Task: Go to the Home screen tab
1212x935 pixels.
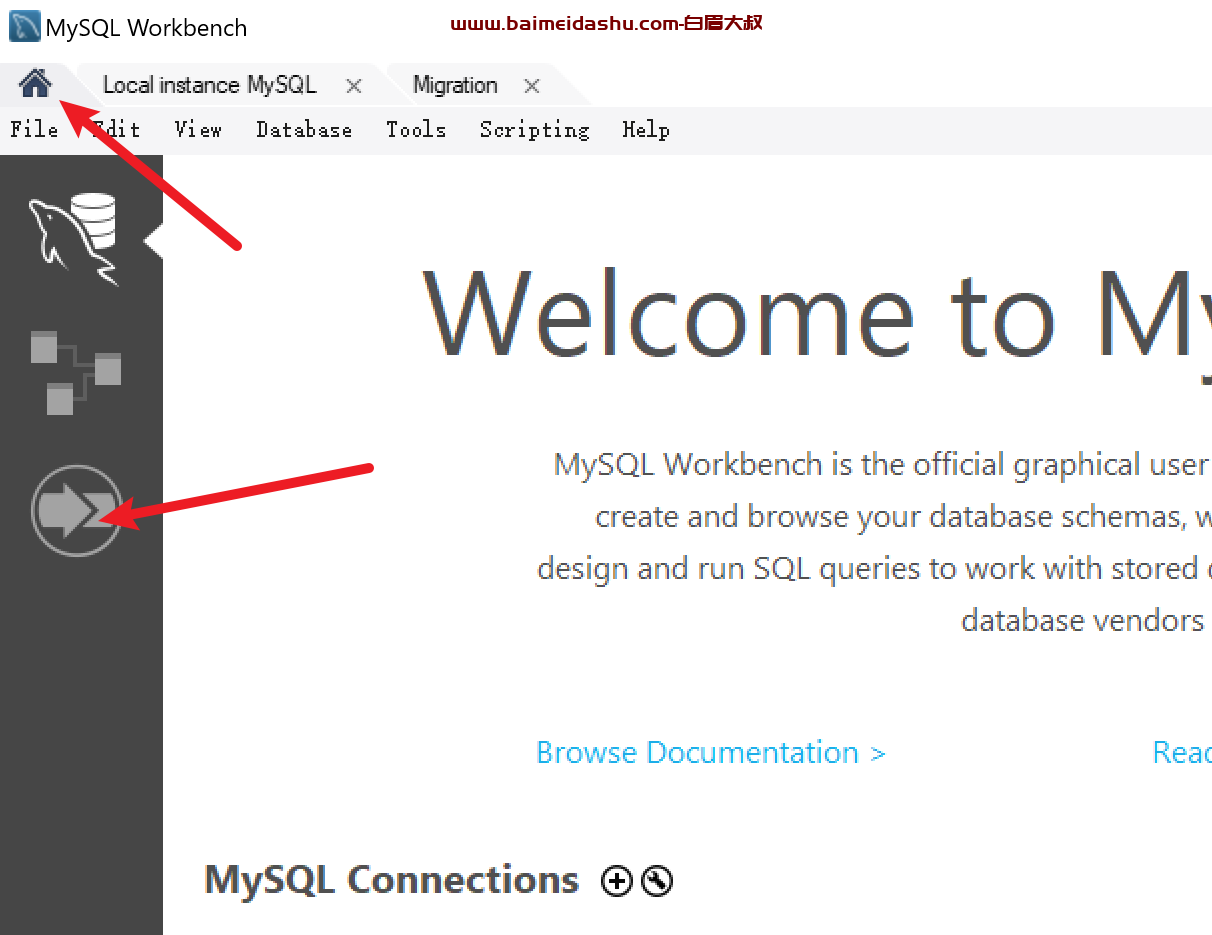Action: [x=35, y=85]
